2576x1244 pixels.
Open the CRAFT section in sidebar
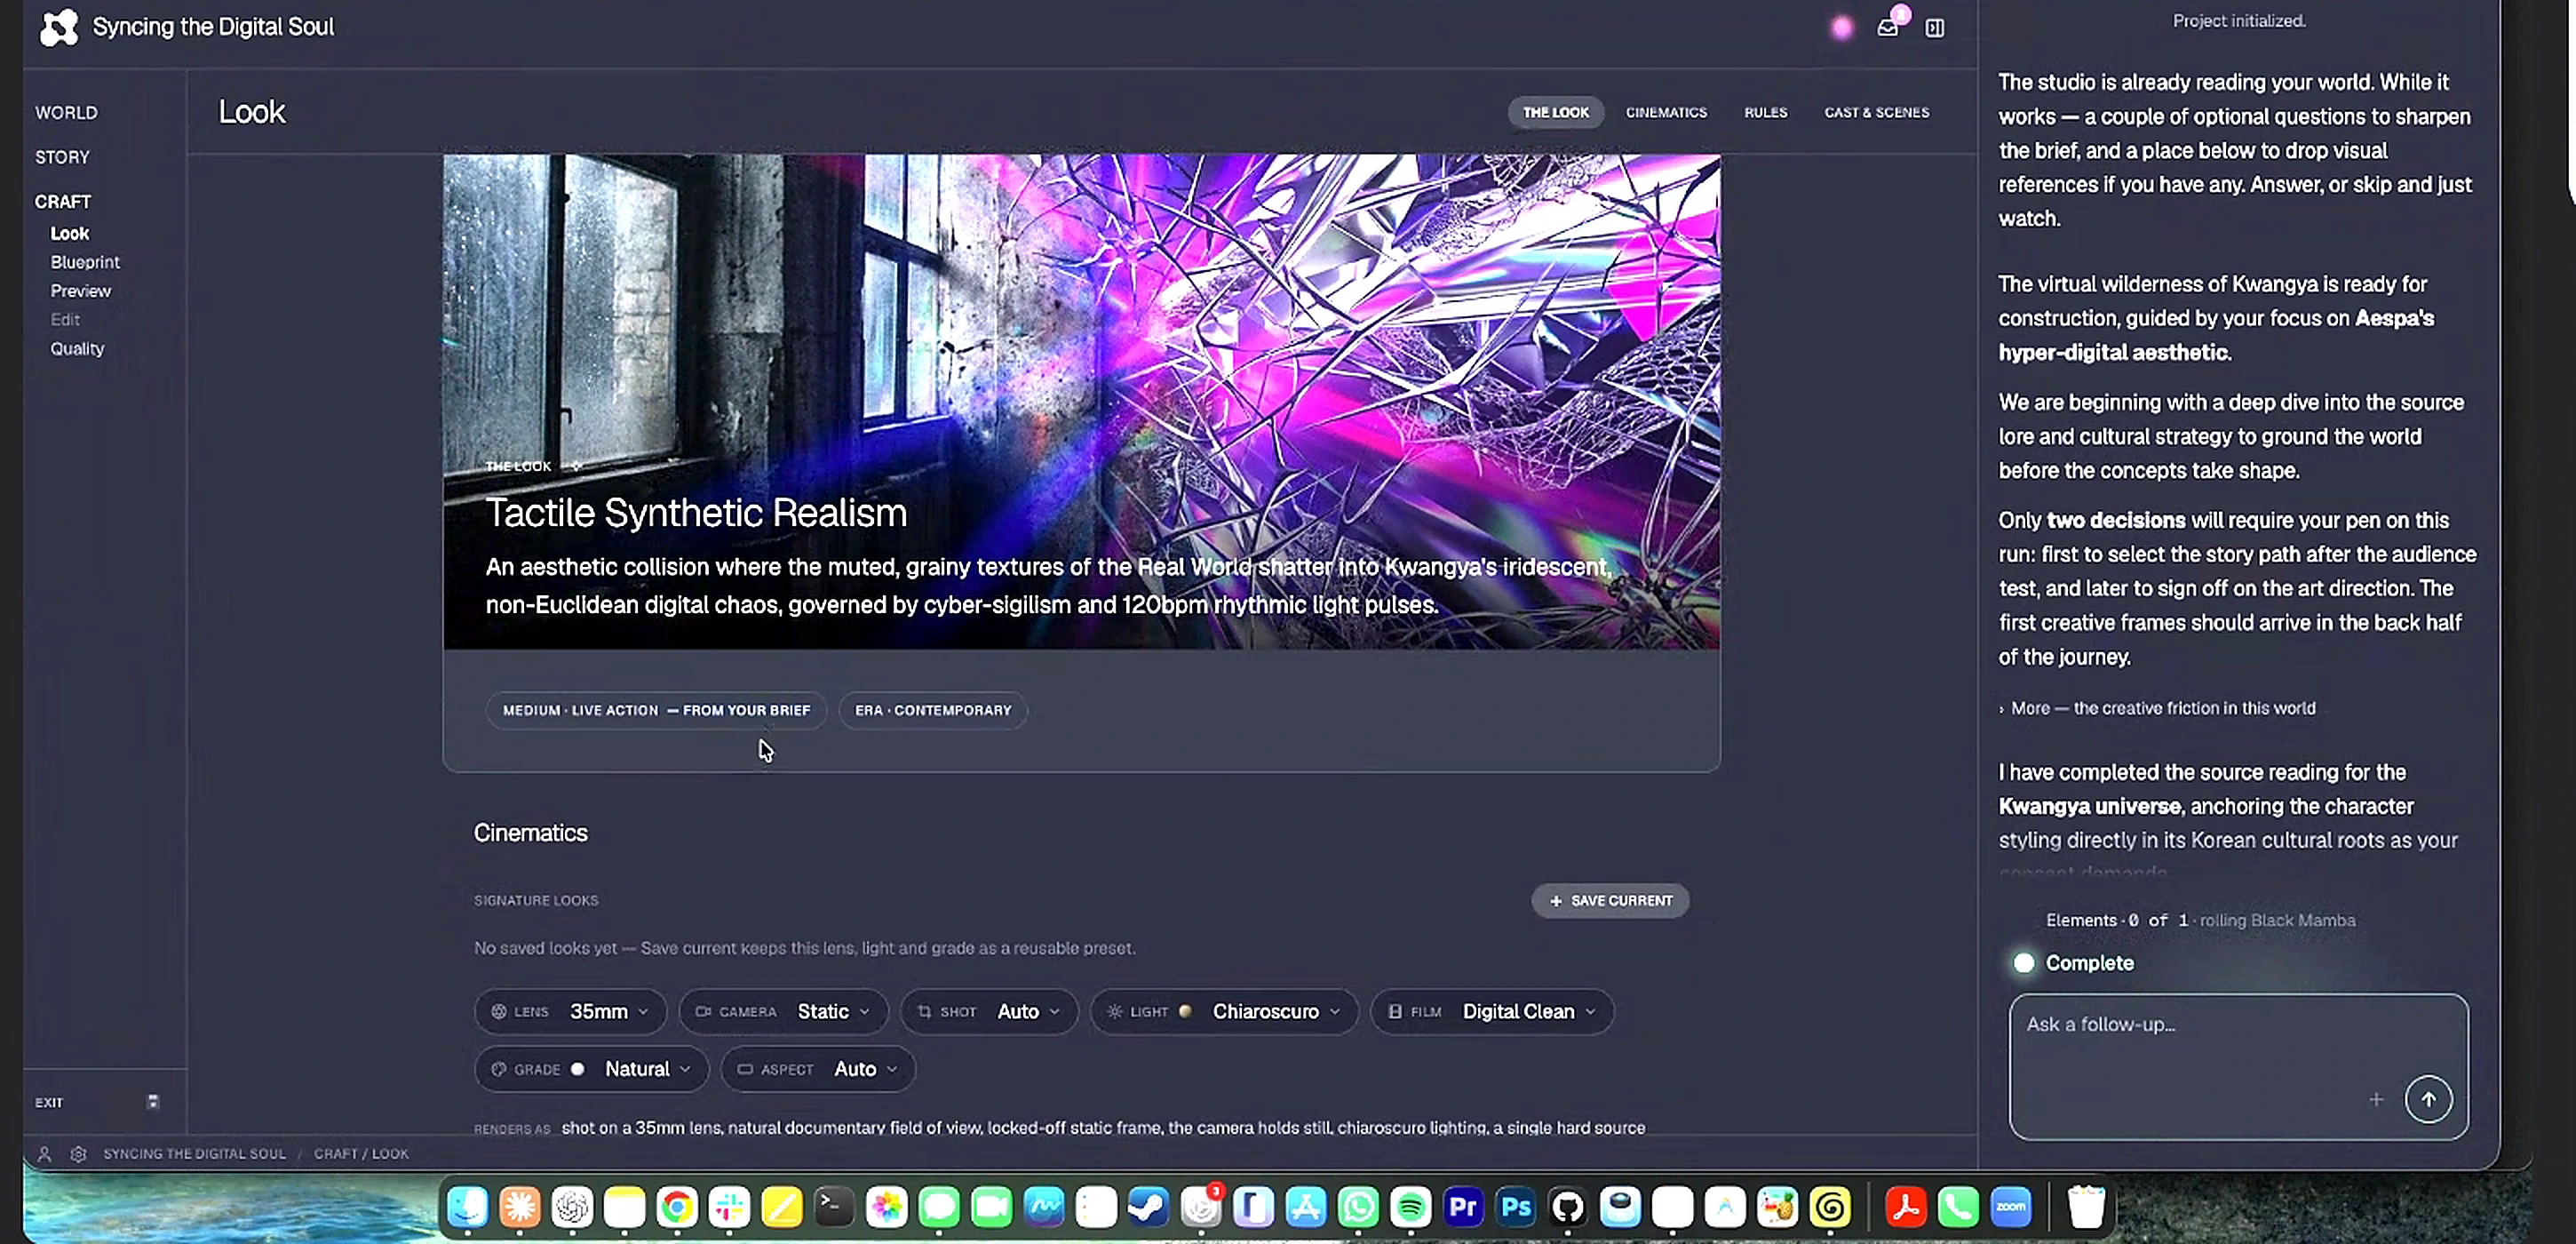tap(63, 202)
